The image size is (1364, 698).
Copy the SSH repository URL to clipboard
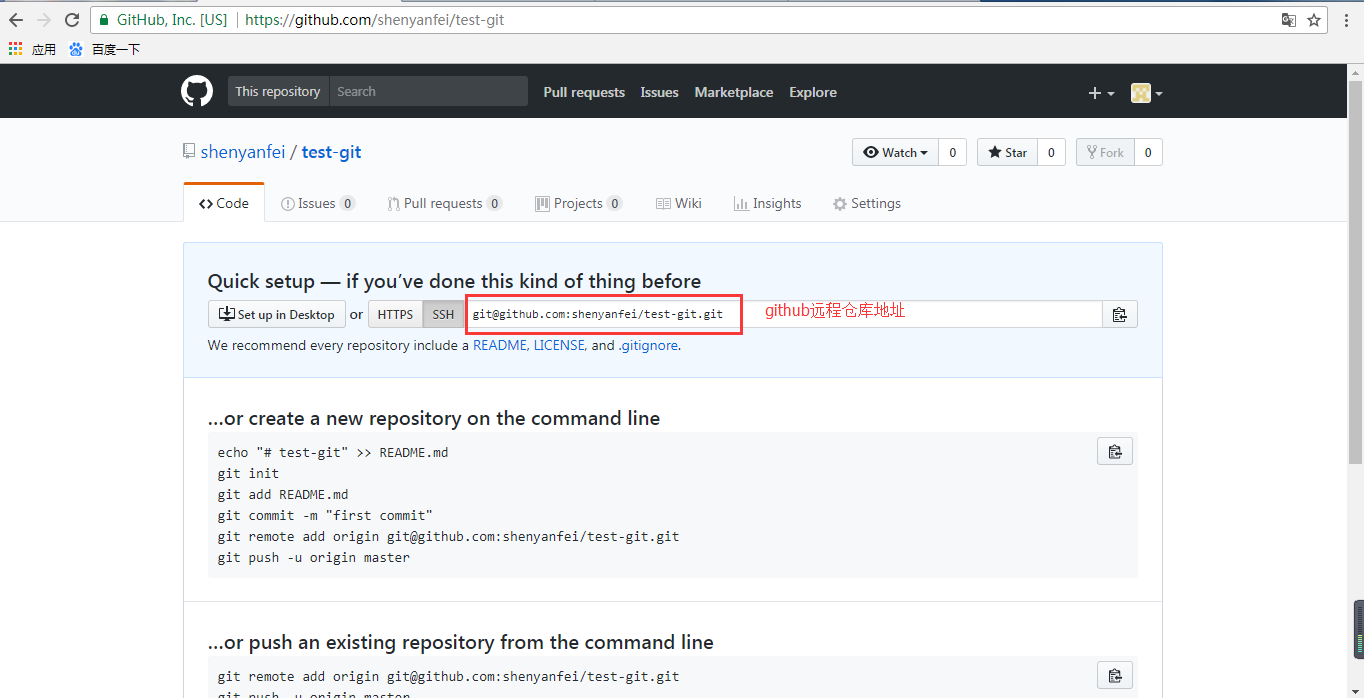pyautogui.click(x=1120, y=314)
